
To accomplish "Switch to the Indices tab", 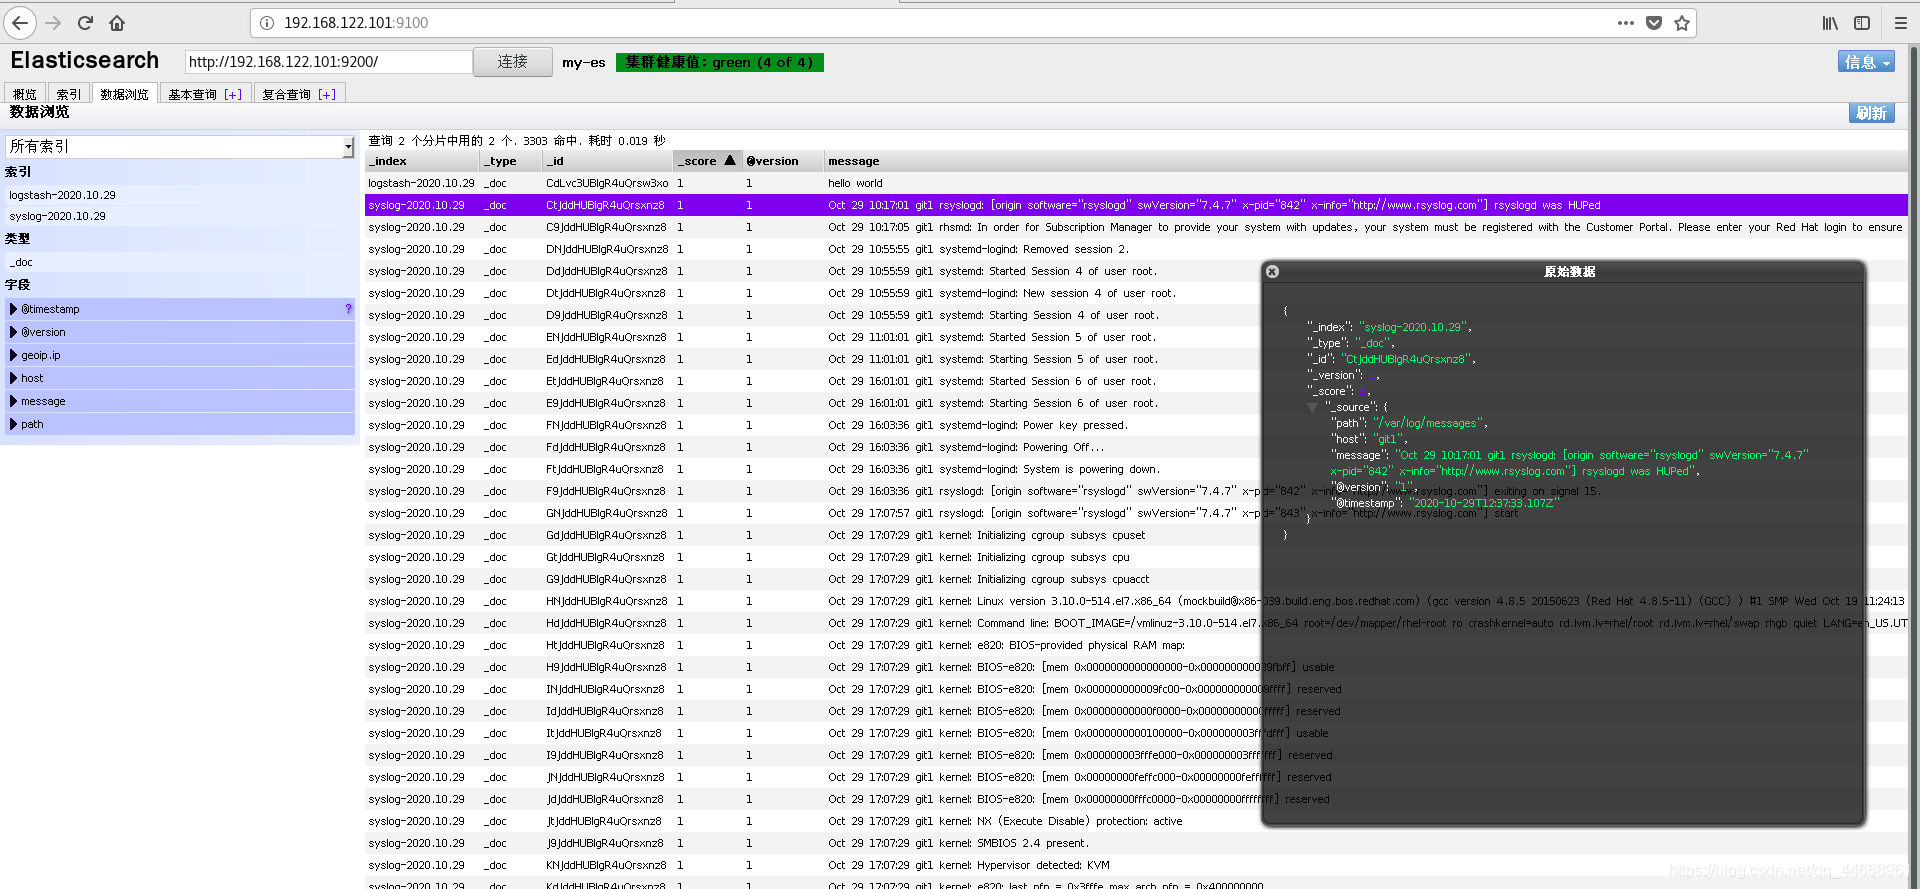I will [x=68, y=94].
